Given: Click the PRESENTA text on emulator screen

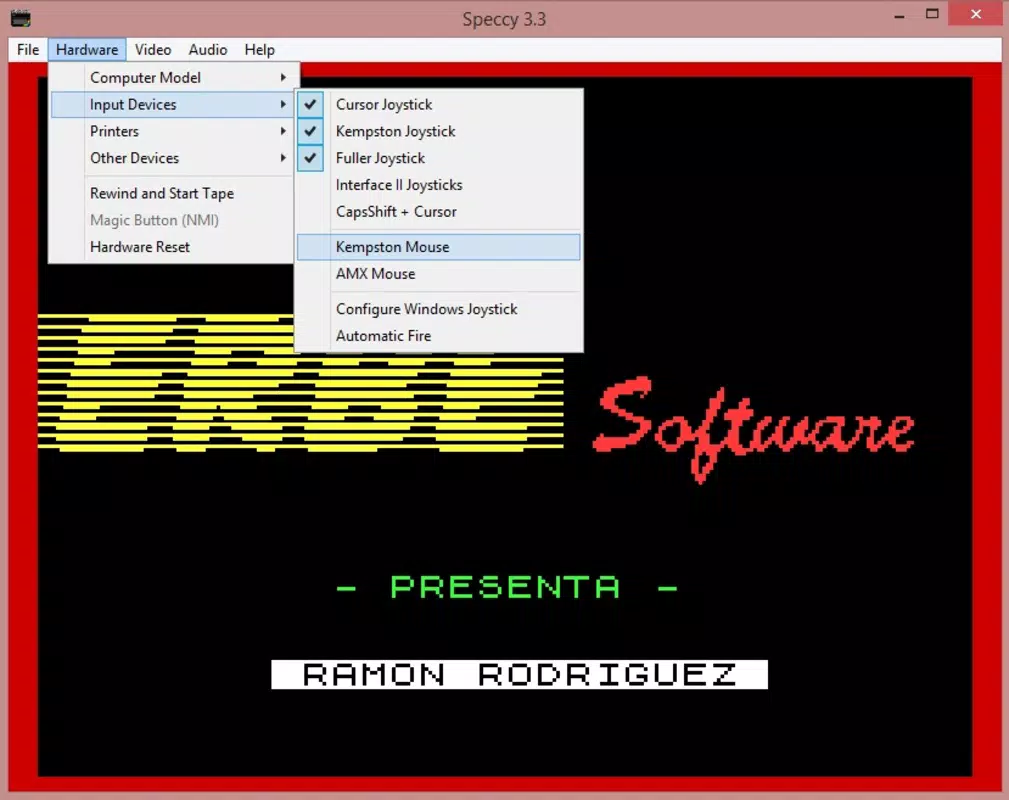Looking at the screenshot, I should [506, 587].
